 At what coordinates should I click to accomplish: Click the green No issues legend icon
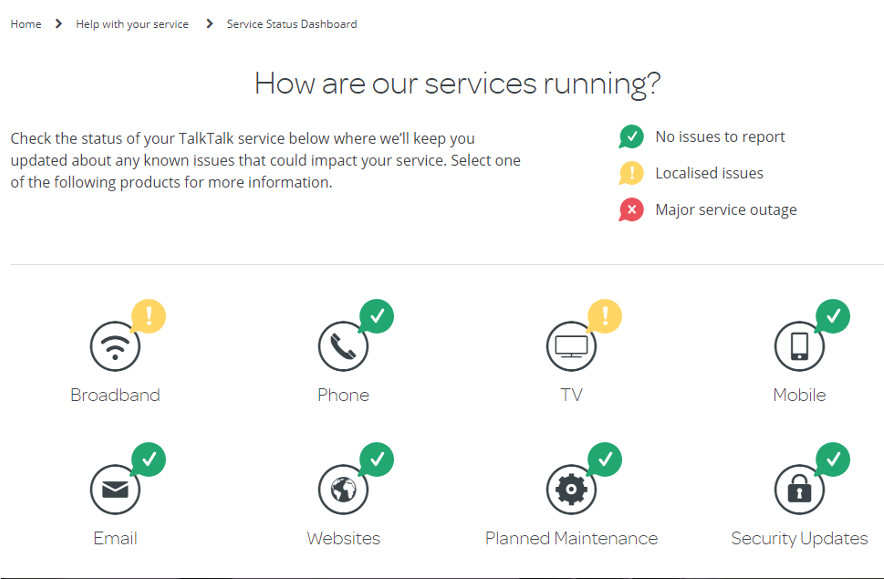coord(631,136)
